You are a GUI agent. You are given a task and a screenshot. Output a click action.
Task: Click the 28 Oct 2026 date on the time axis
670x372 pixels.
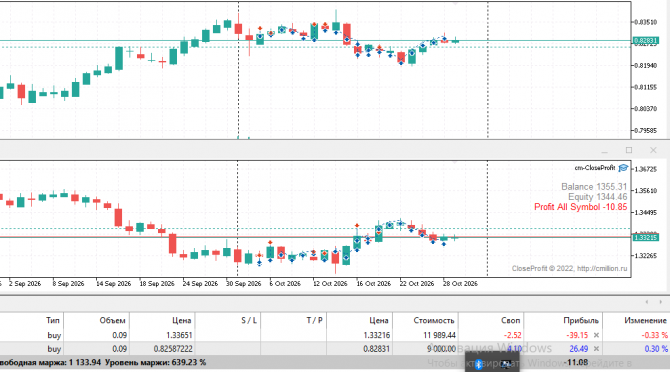point(460,284)
